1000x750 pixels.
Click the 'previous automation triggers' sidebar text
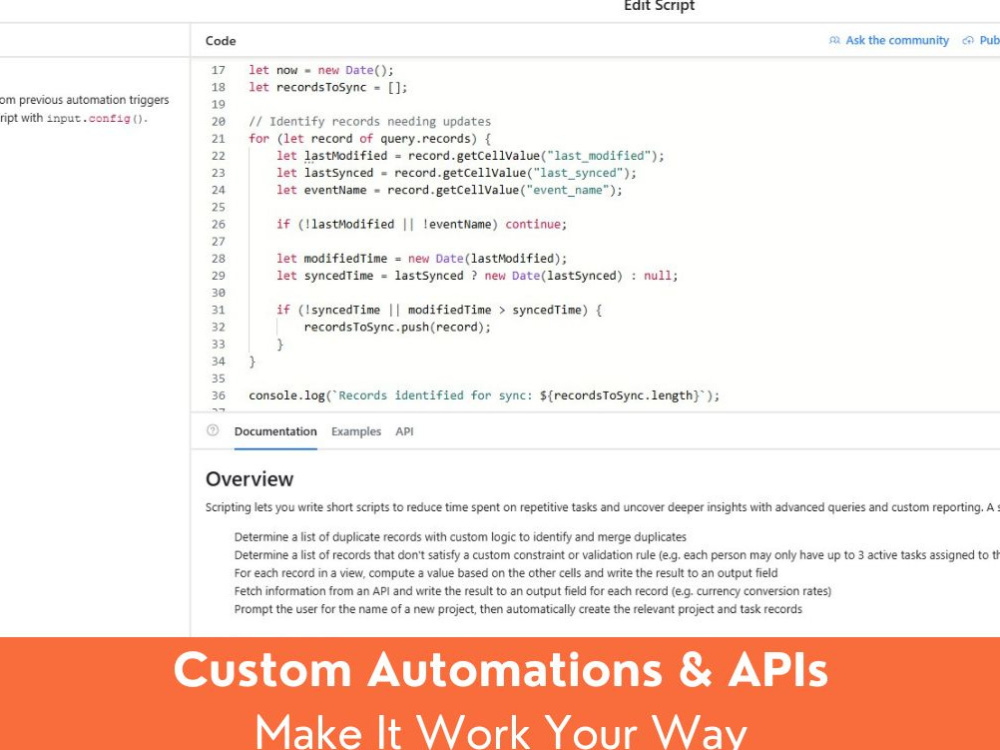(x=94, y=100)
